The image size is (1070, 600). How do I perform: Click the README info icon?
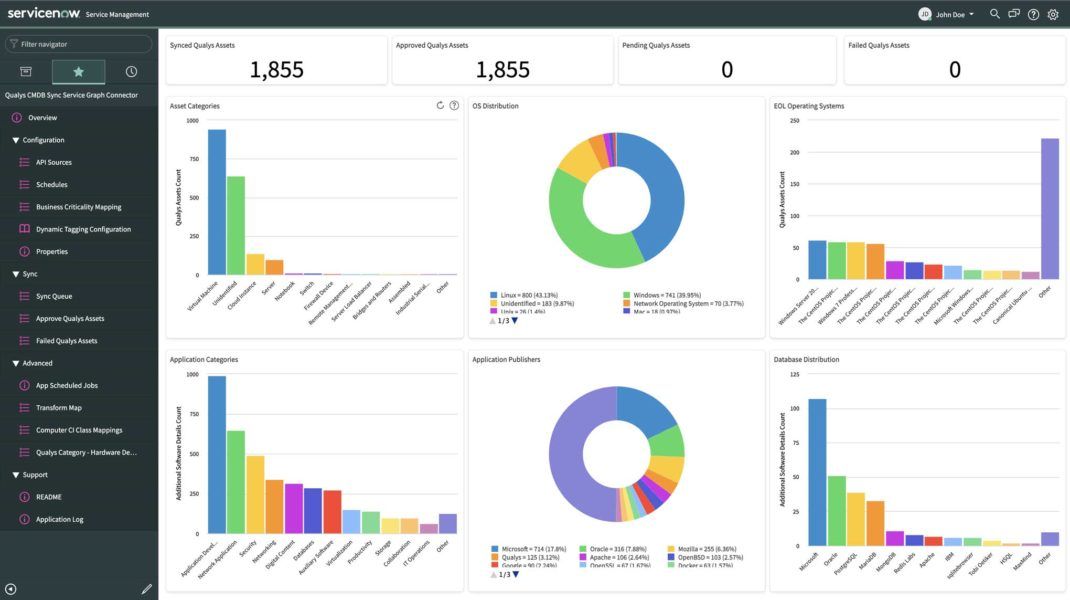[25, 497]
